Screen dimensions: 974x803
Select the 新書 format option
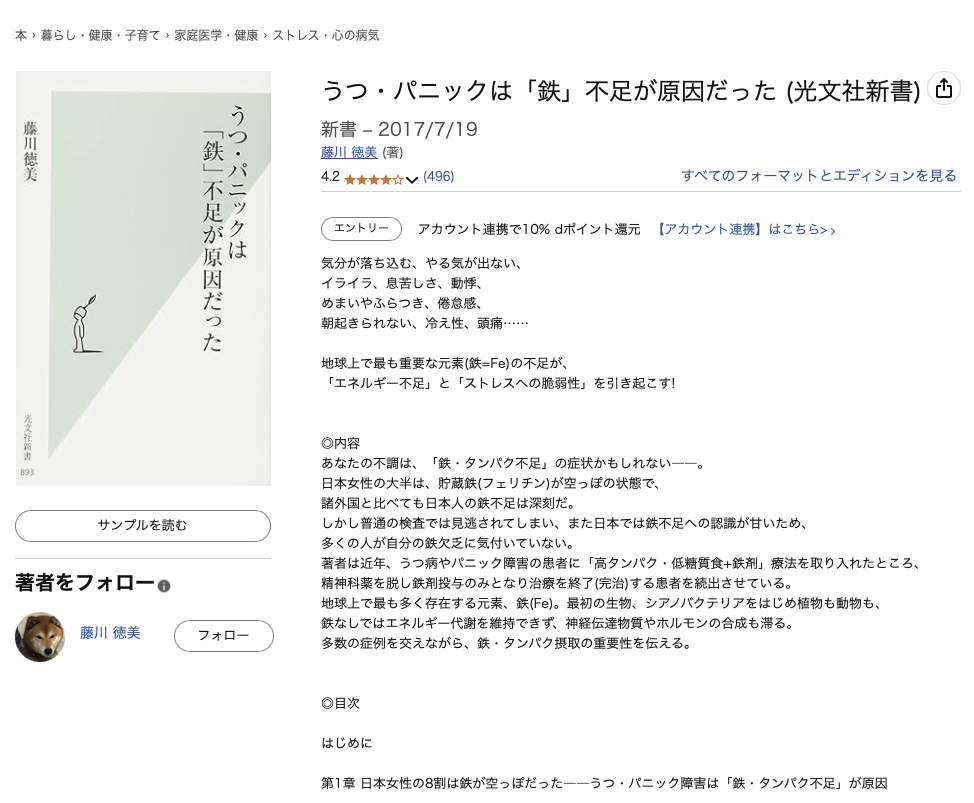331,130
